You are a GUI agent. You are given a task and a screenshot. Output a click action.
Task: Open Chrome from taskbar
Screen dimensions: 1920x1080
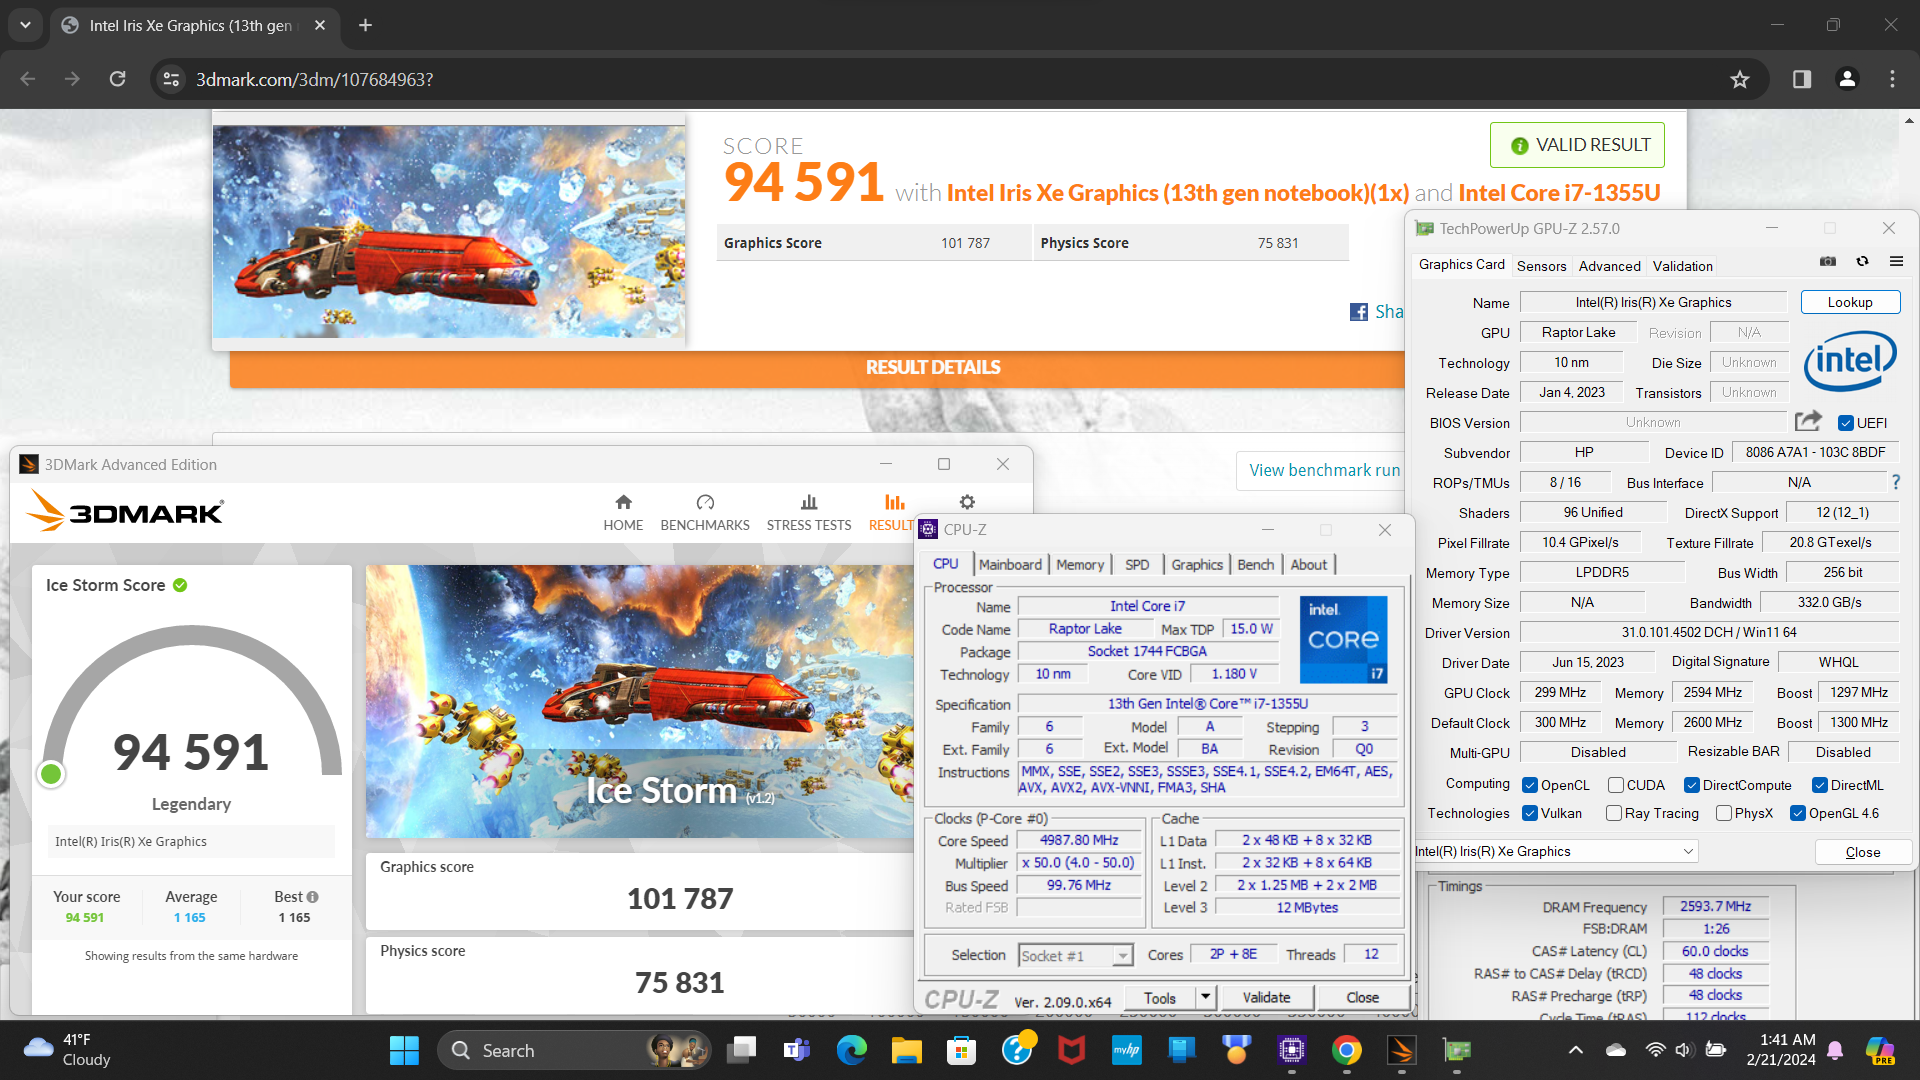(1347, 1050)
